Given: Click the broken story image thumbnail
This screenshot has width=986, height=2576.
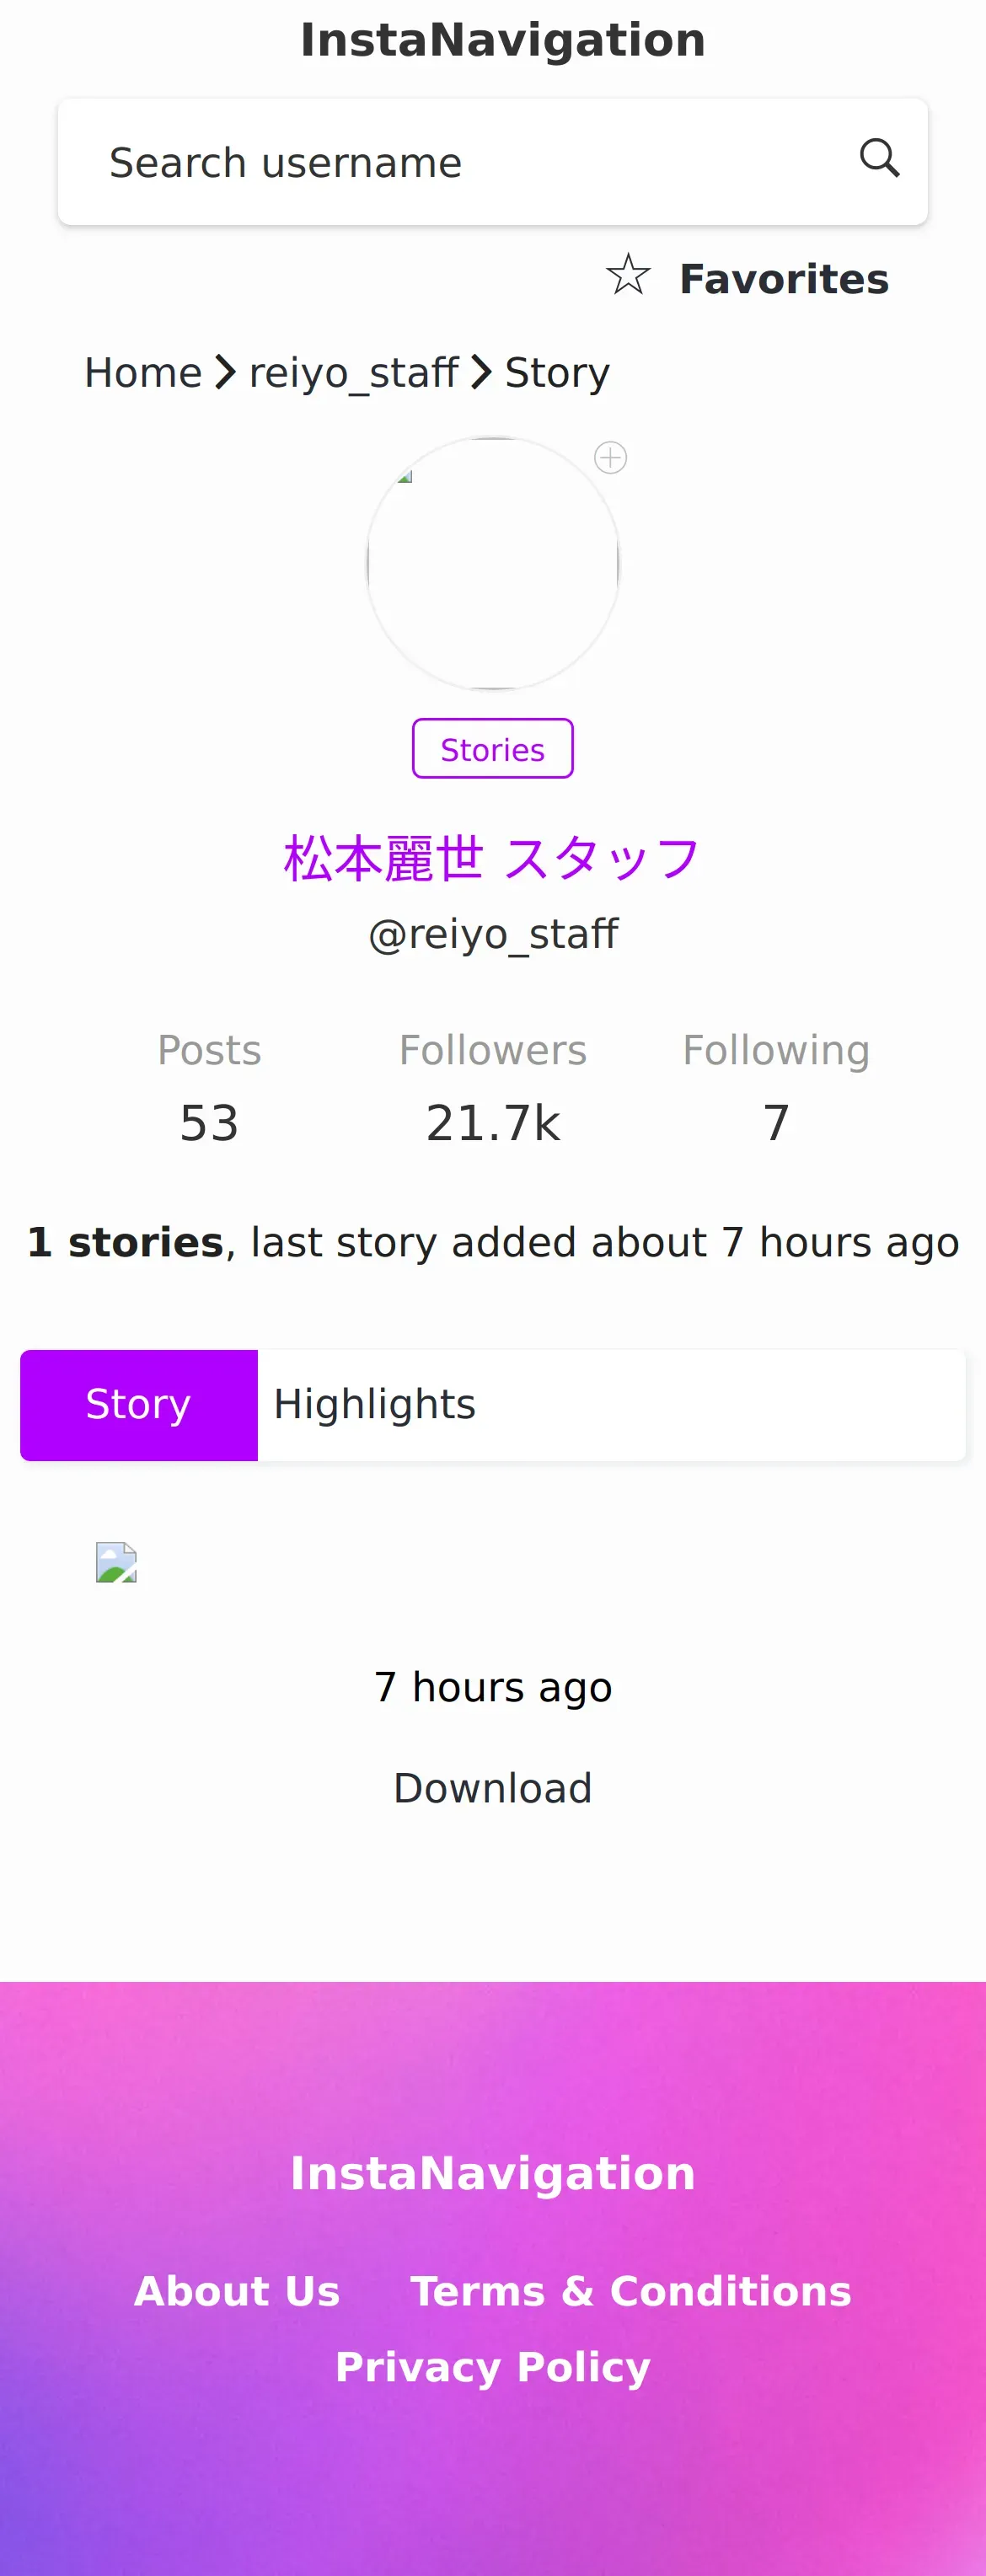Looking at the screenshot, I should (116, 1562).
